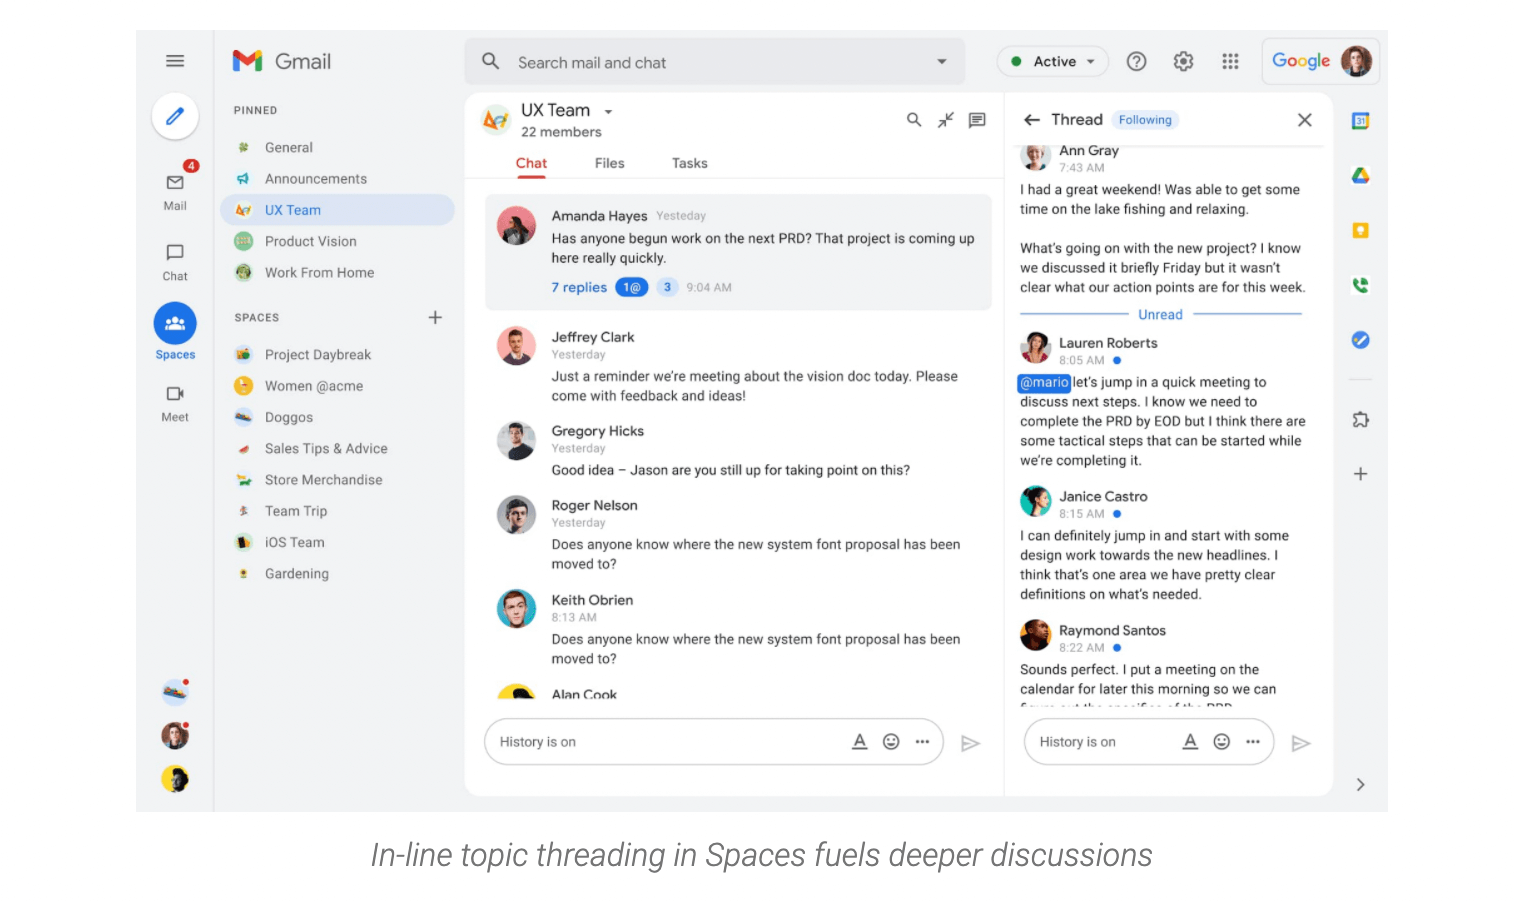The width and height of the screenshot is (1516, 902).
Task: Open the add-ons puzzle icon
Action: [1360, 420]
